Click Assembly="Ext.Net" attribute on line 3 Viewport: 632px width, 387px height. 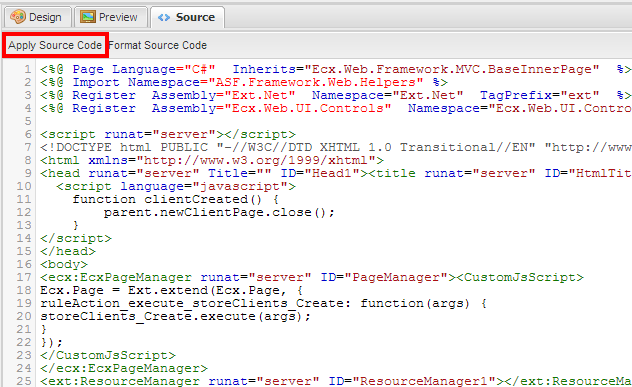pyautogui.click(x=224, y=95)
